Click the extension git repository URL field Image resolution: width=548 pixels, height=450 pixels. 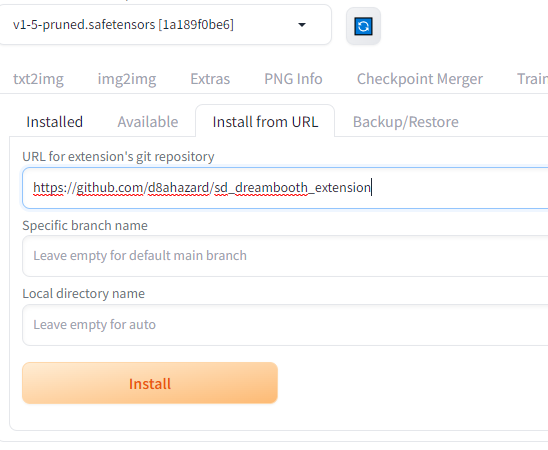coord(285,188)
